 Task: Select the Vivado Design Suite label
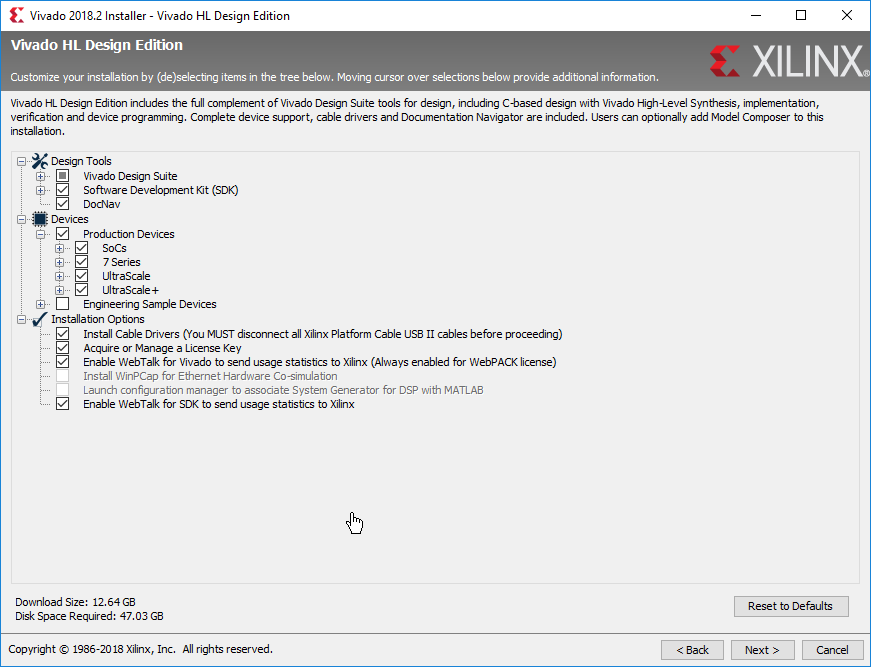pos(130,176)
